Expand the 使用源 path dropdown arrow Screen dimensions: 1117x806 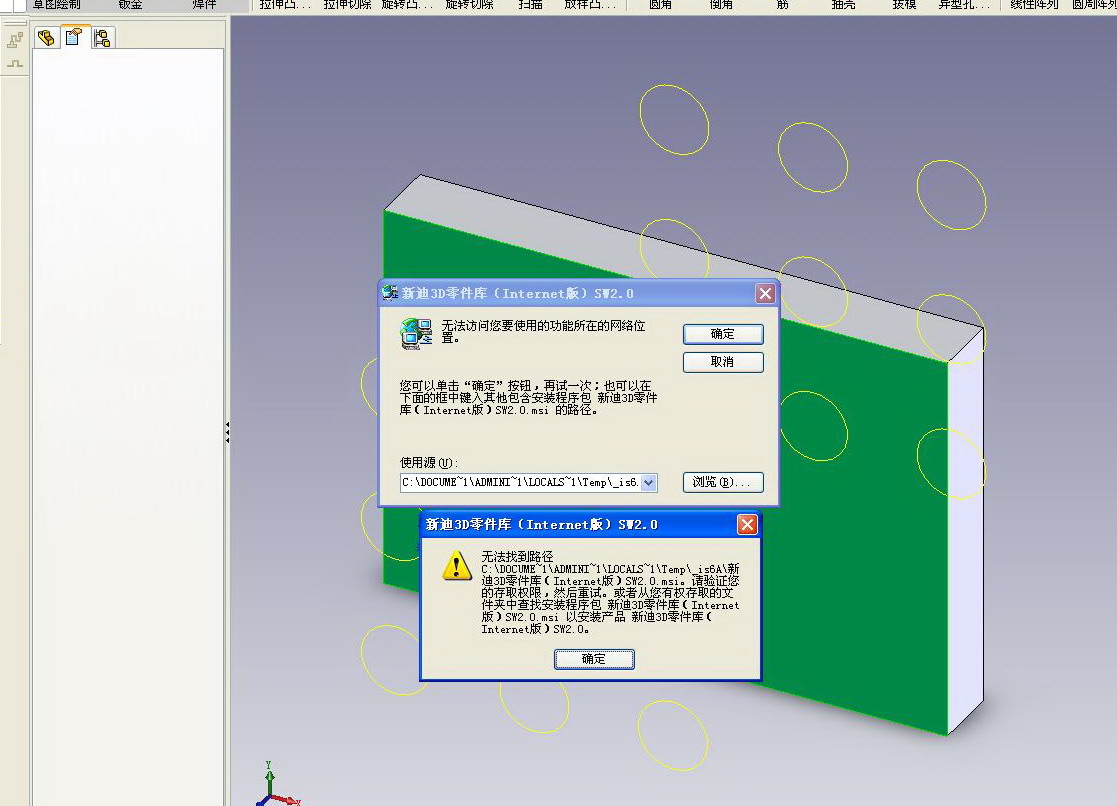(x=648, y=482)
